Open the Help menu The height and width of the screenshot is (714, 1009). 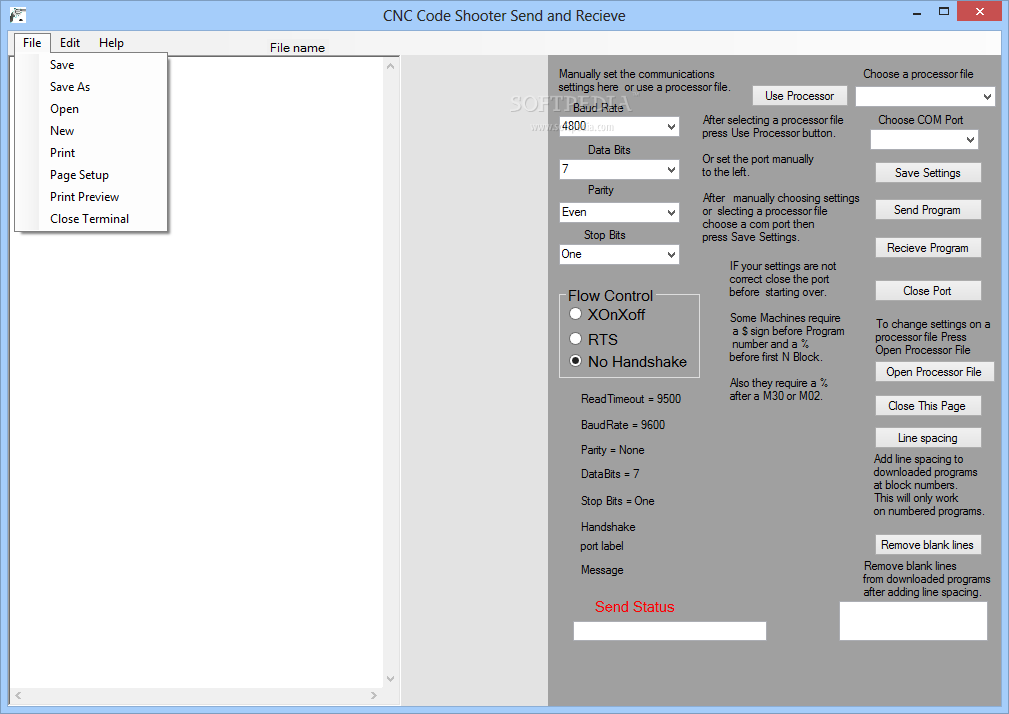[x=111, y=42]
